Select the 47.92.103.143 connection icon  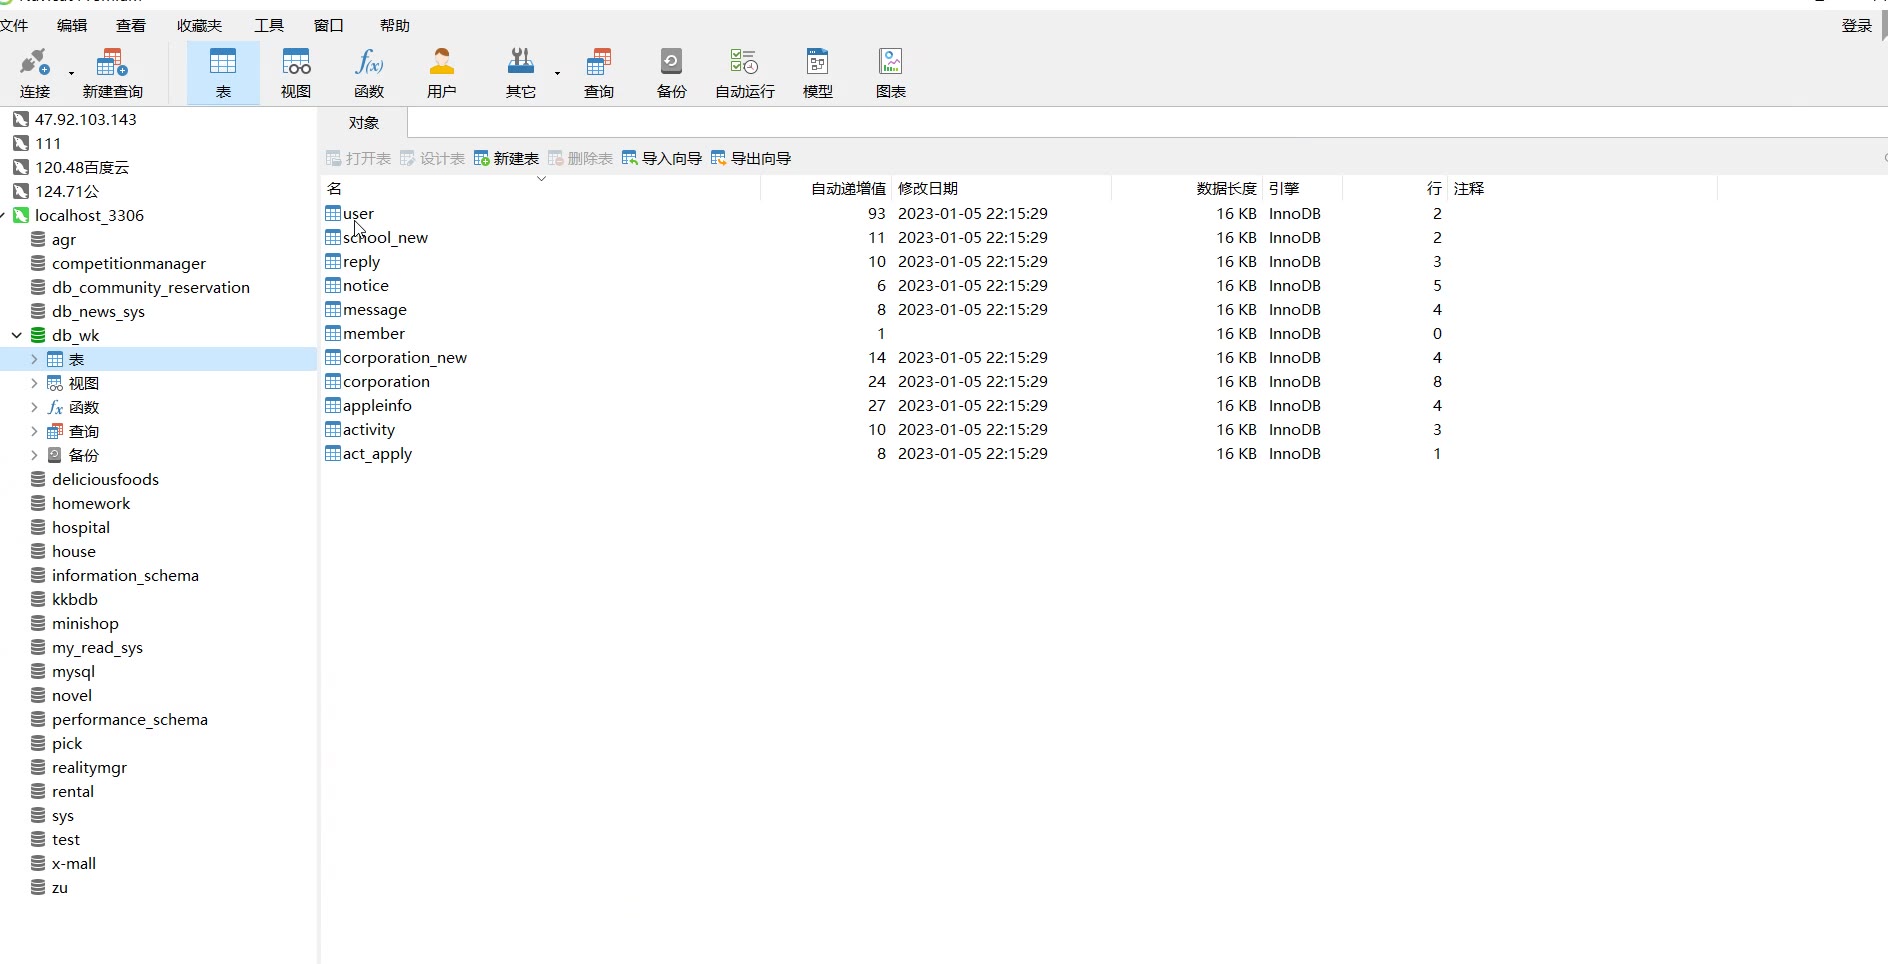pyautogui.click(x=21, y=119)
